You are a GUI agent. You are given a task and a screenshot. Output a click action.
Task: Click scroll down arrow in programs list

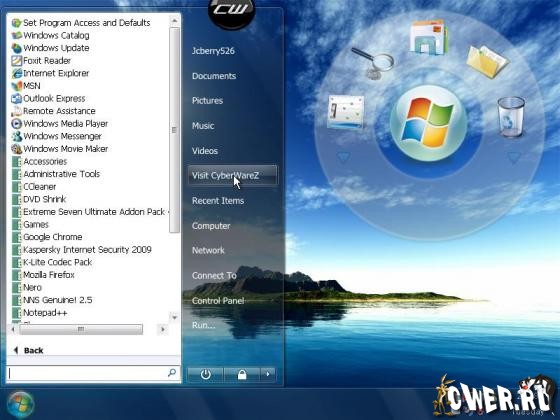tap(174, 317)
